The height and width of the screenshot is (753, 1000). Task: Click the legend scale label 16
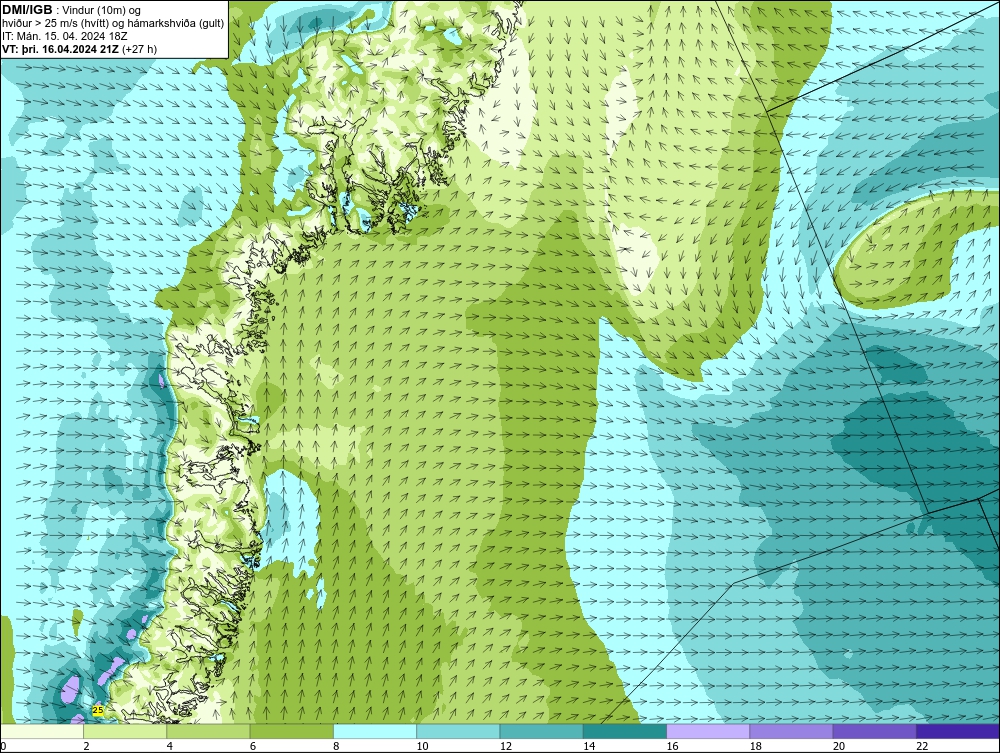pyautogui.click(x=673, y=746)
